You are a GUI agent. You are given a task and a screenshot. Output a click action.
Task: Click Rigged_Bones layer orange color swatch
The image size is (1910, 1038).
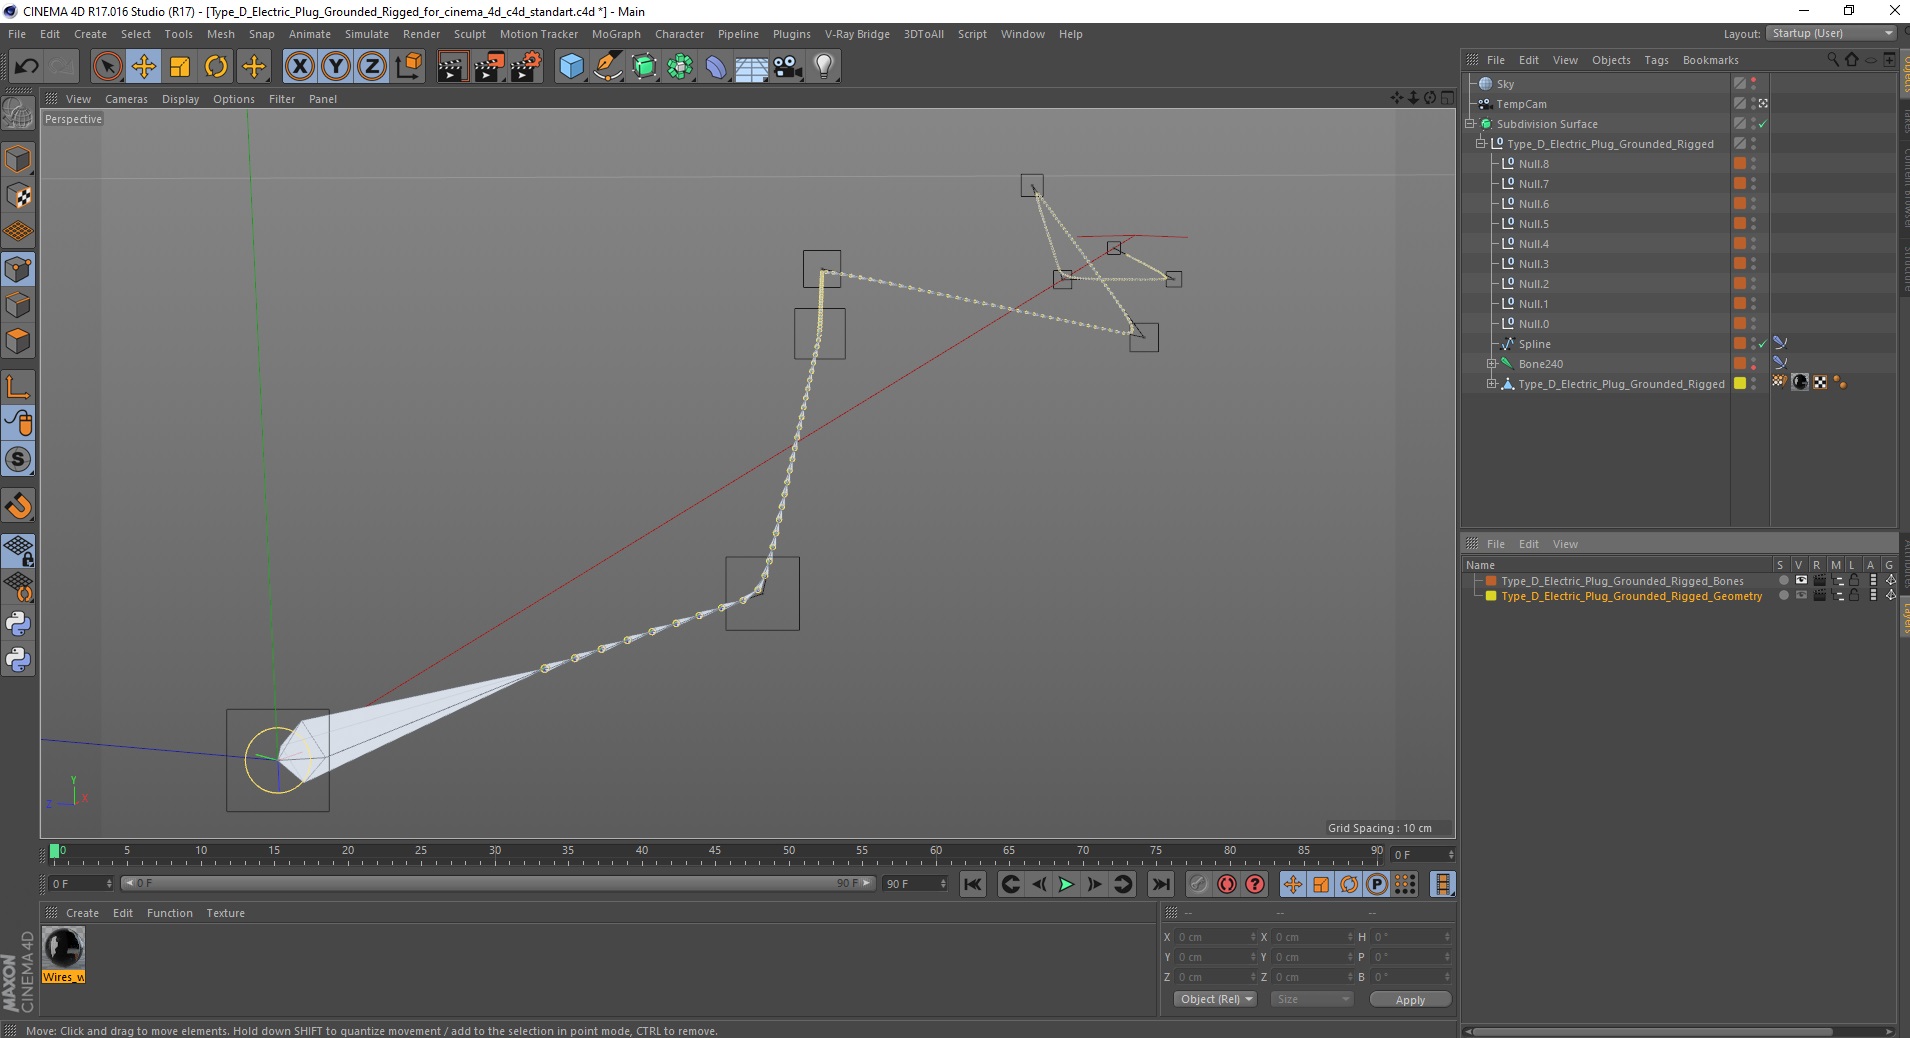click(1491, 581)
